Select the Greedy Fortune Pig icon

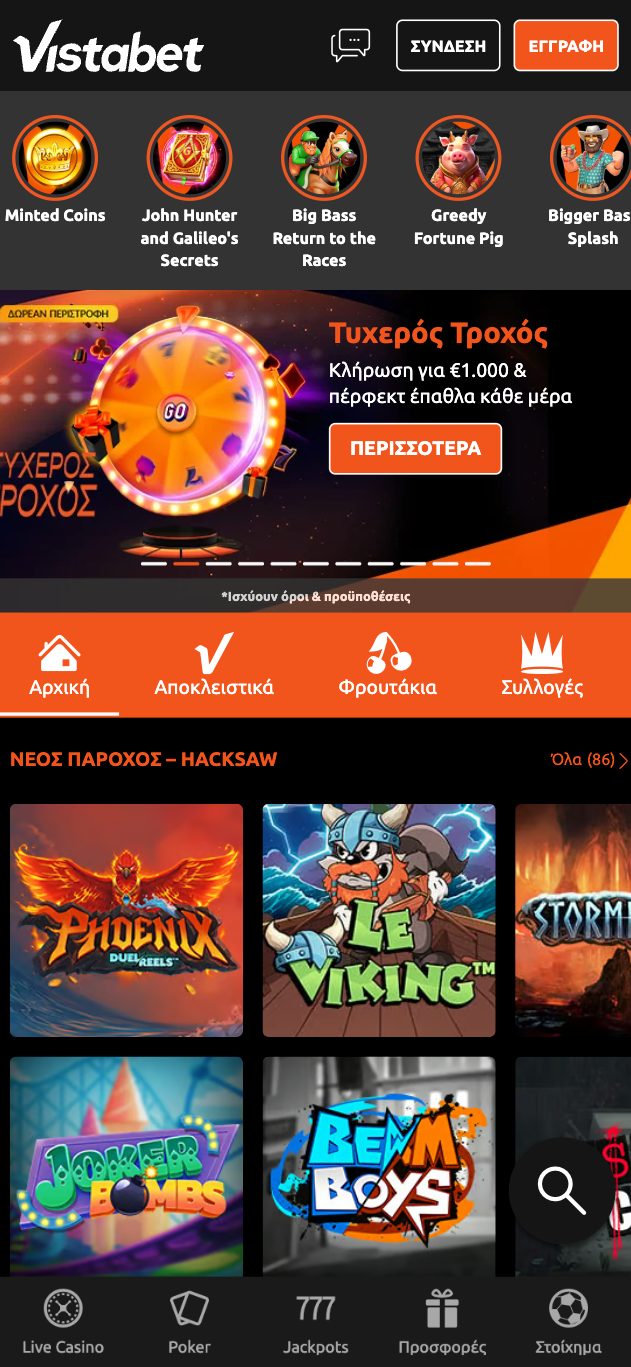coord(458,158)
